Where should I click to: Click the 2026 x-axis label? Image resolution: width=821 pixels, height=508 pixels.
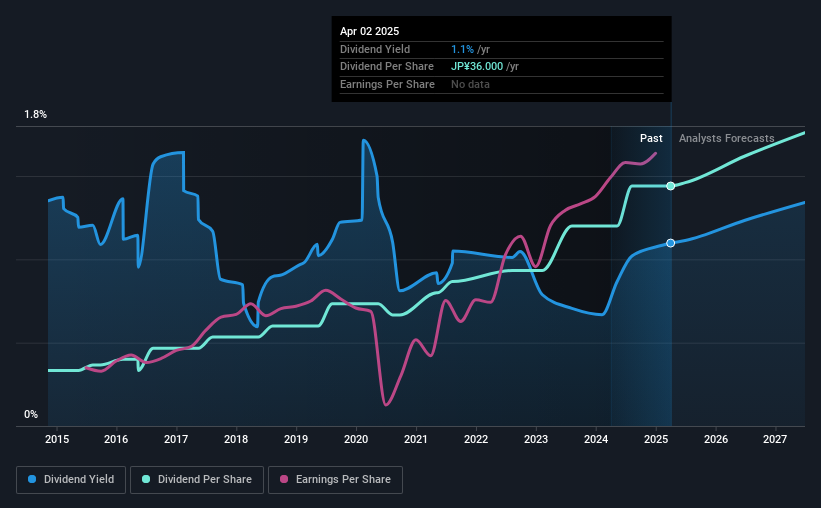tap(716, 439)
